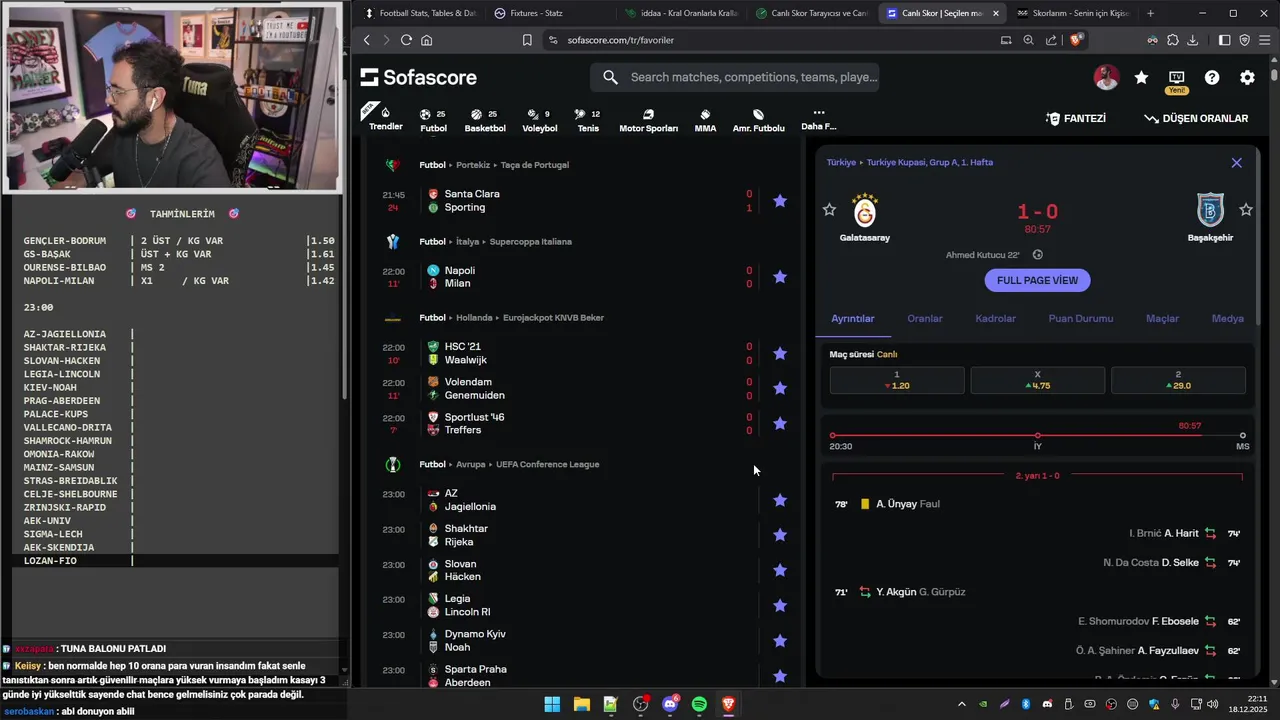Image resolution: width=1280 pixels, height=720 pixels.
Task: Open Taça de Portugal competition link
Action: 534,165
